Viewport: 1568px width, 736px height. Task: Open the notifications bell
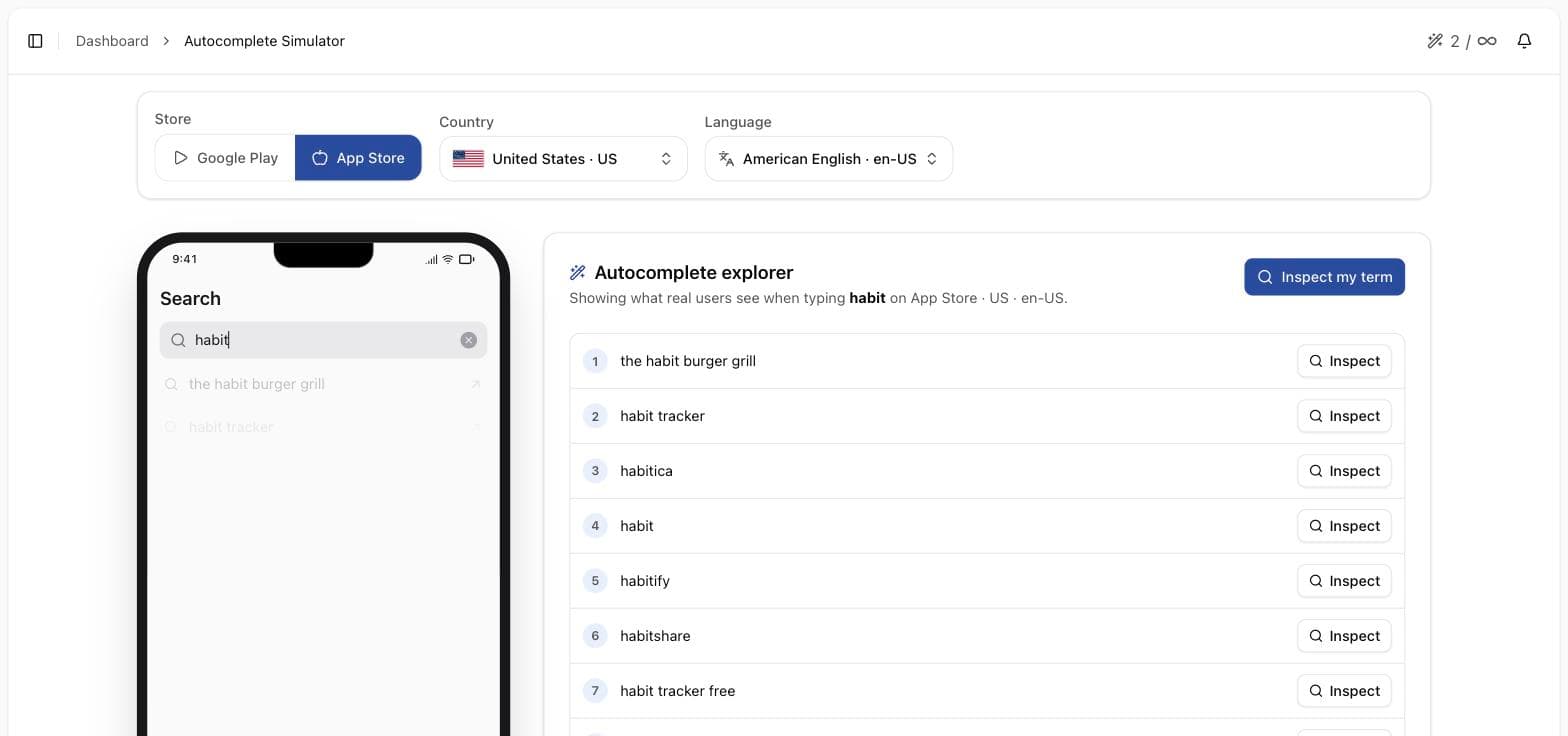pos(1524,41)
